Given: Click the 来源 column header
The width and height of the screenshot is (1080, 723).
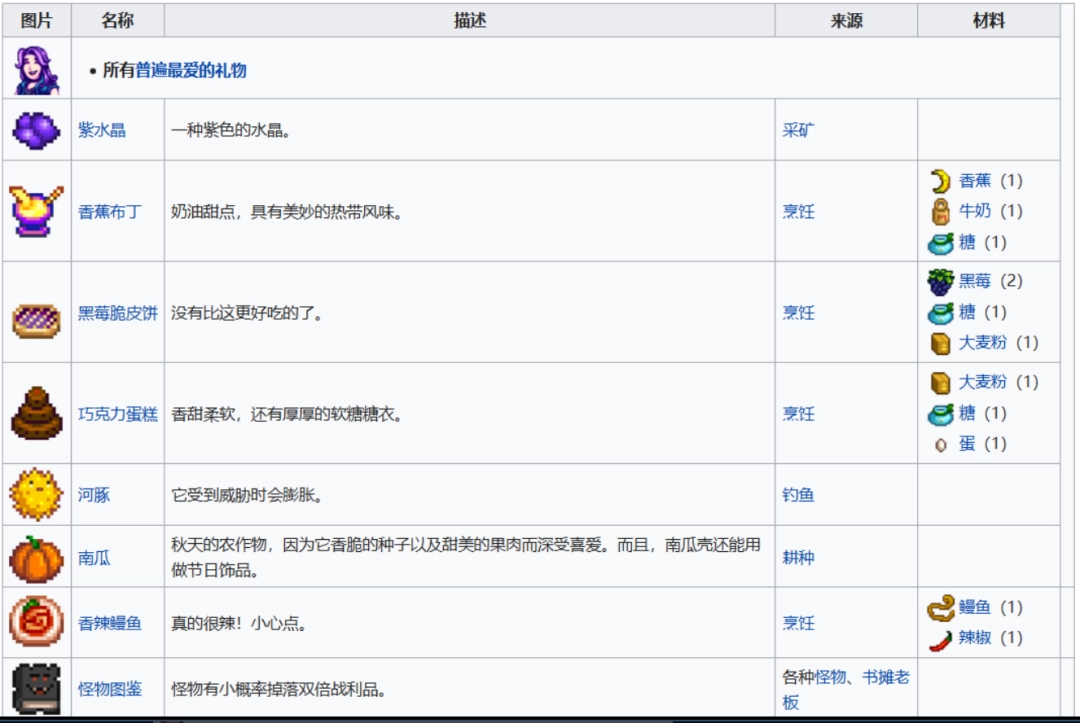Looking at the screenshot, I should (847, 21).
